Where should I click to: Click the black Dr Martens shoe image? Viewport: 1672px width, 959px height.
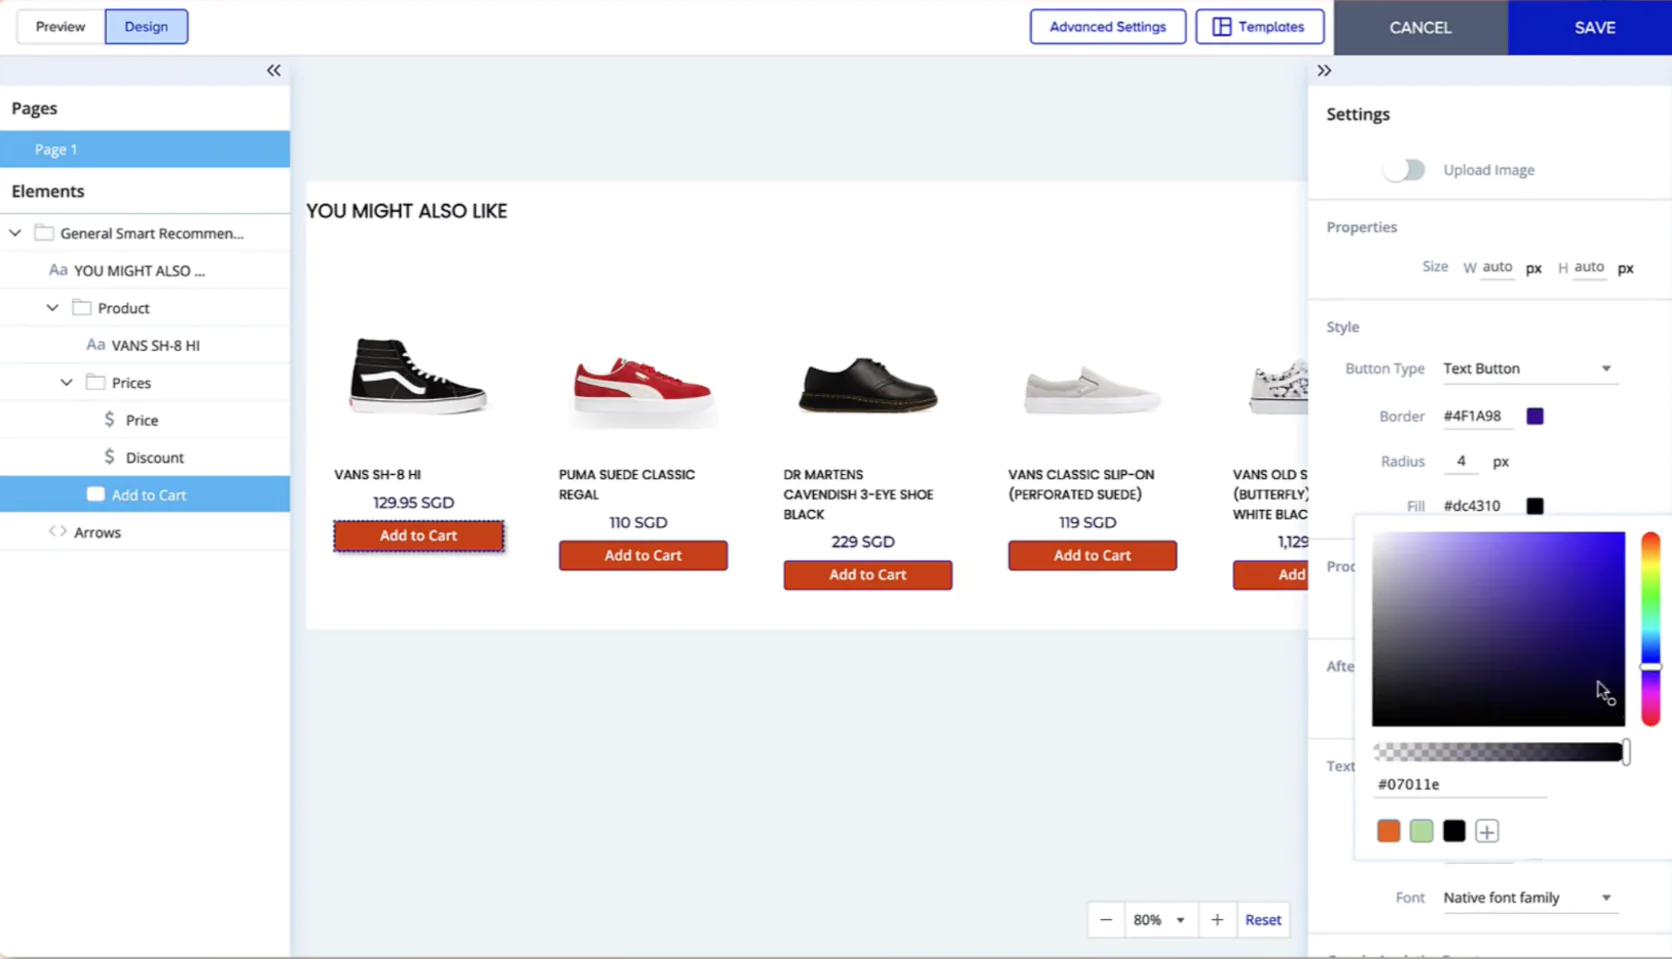[867, 385]
